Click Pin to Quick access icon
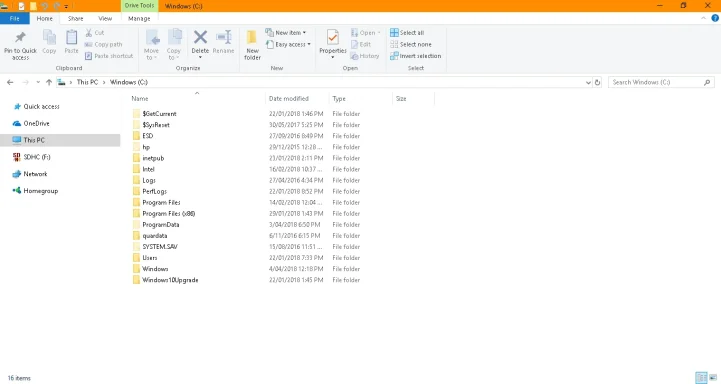The width and height of the screenshot is (721, 384). click(x=20, y=37)
